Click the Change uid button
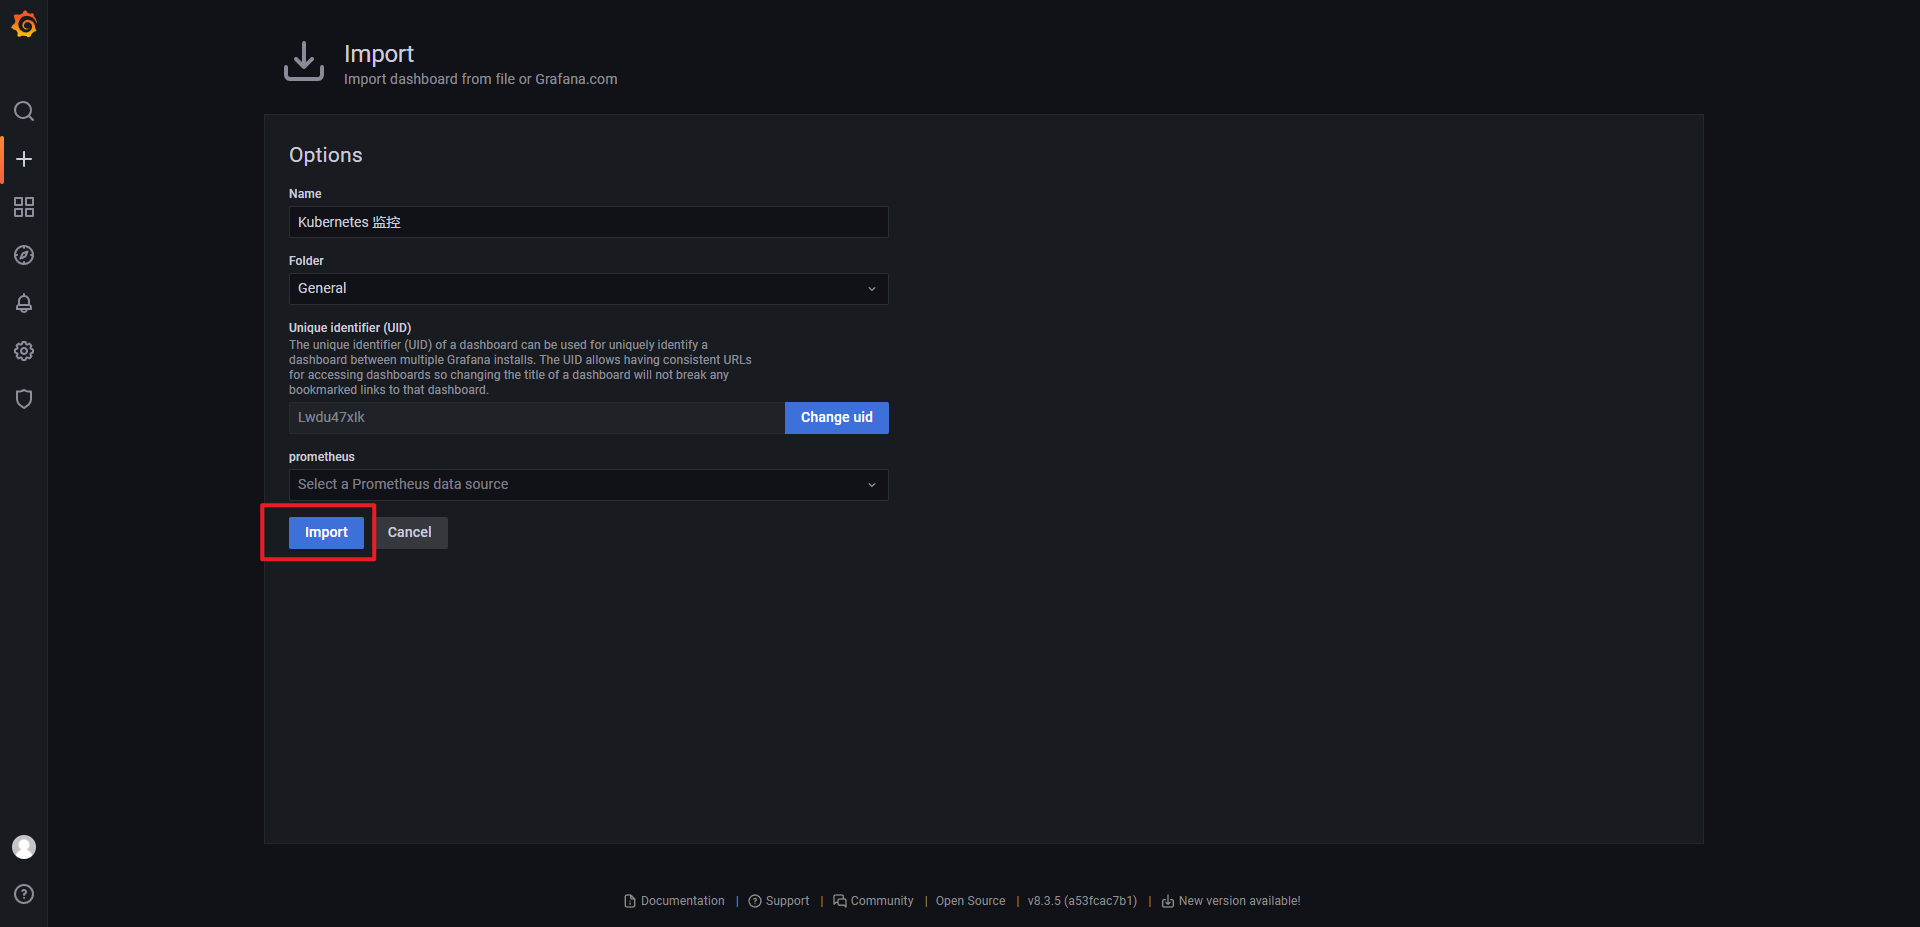Image resolution: width=1920 pixels, height=927 pixels. click(837, 418)
